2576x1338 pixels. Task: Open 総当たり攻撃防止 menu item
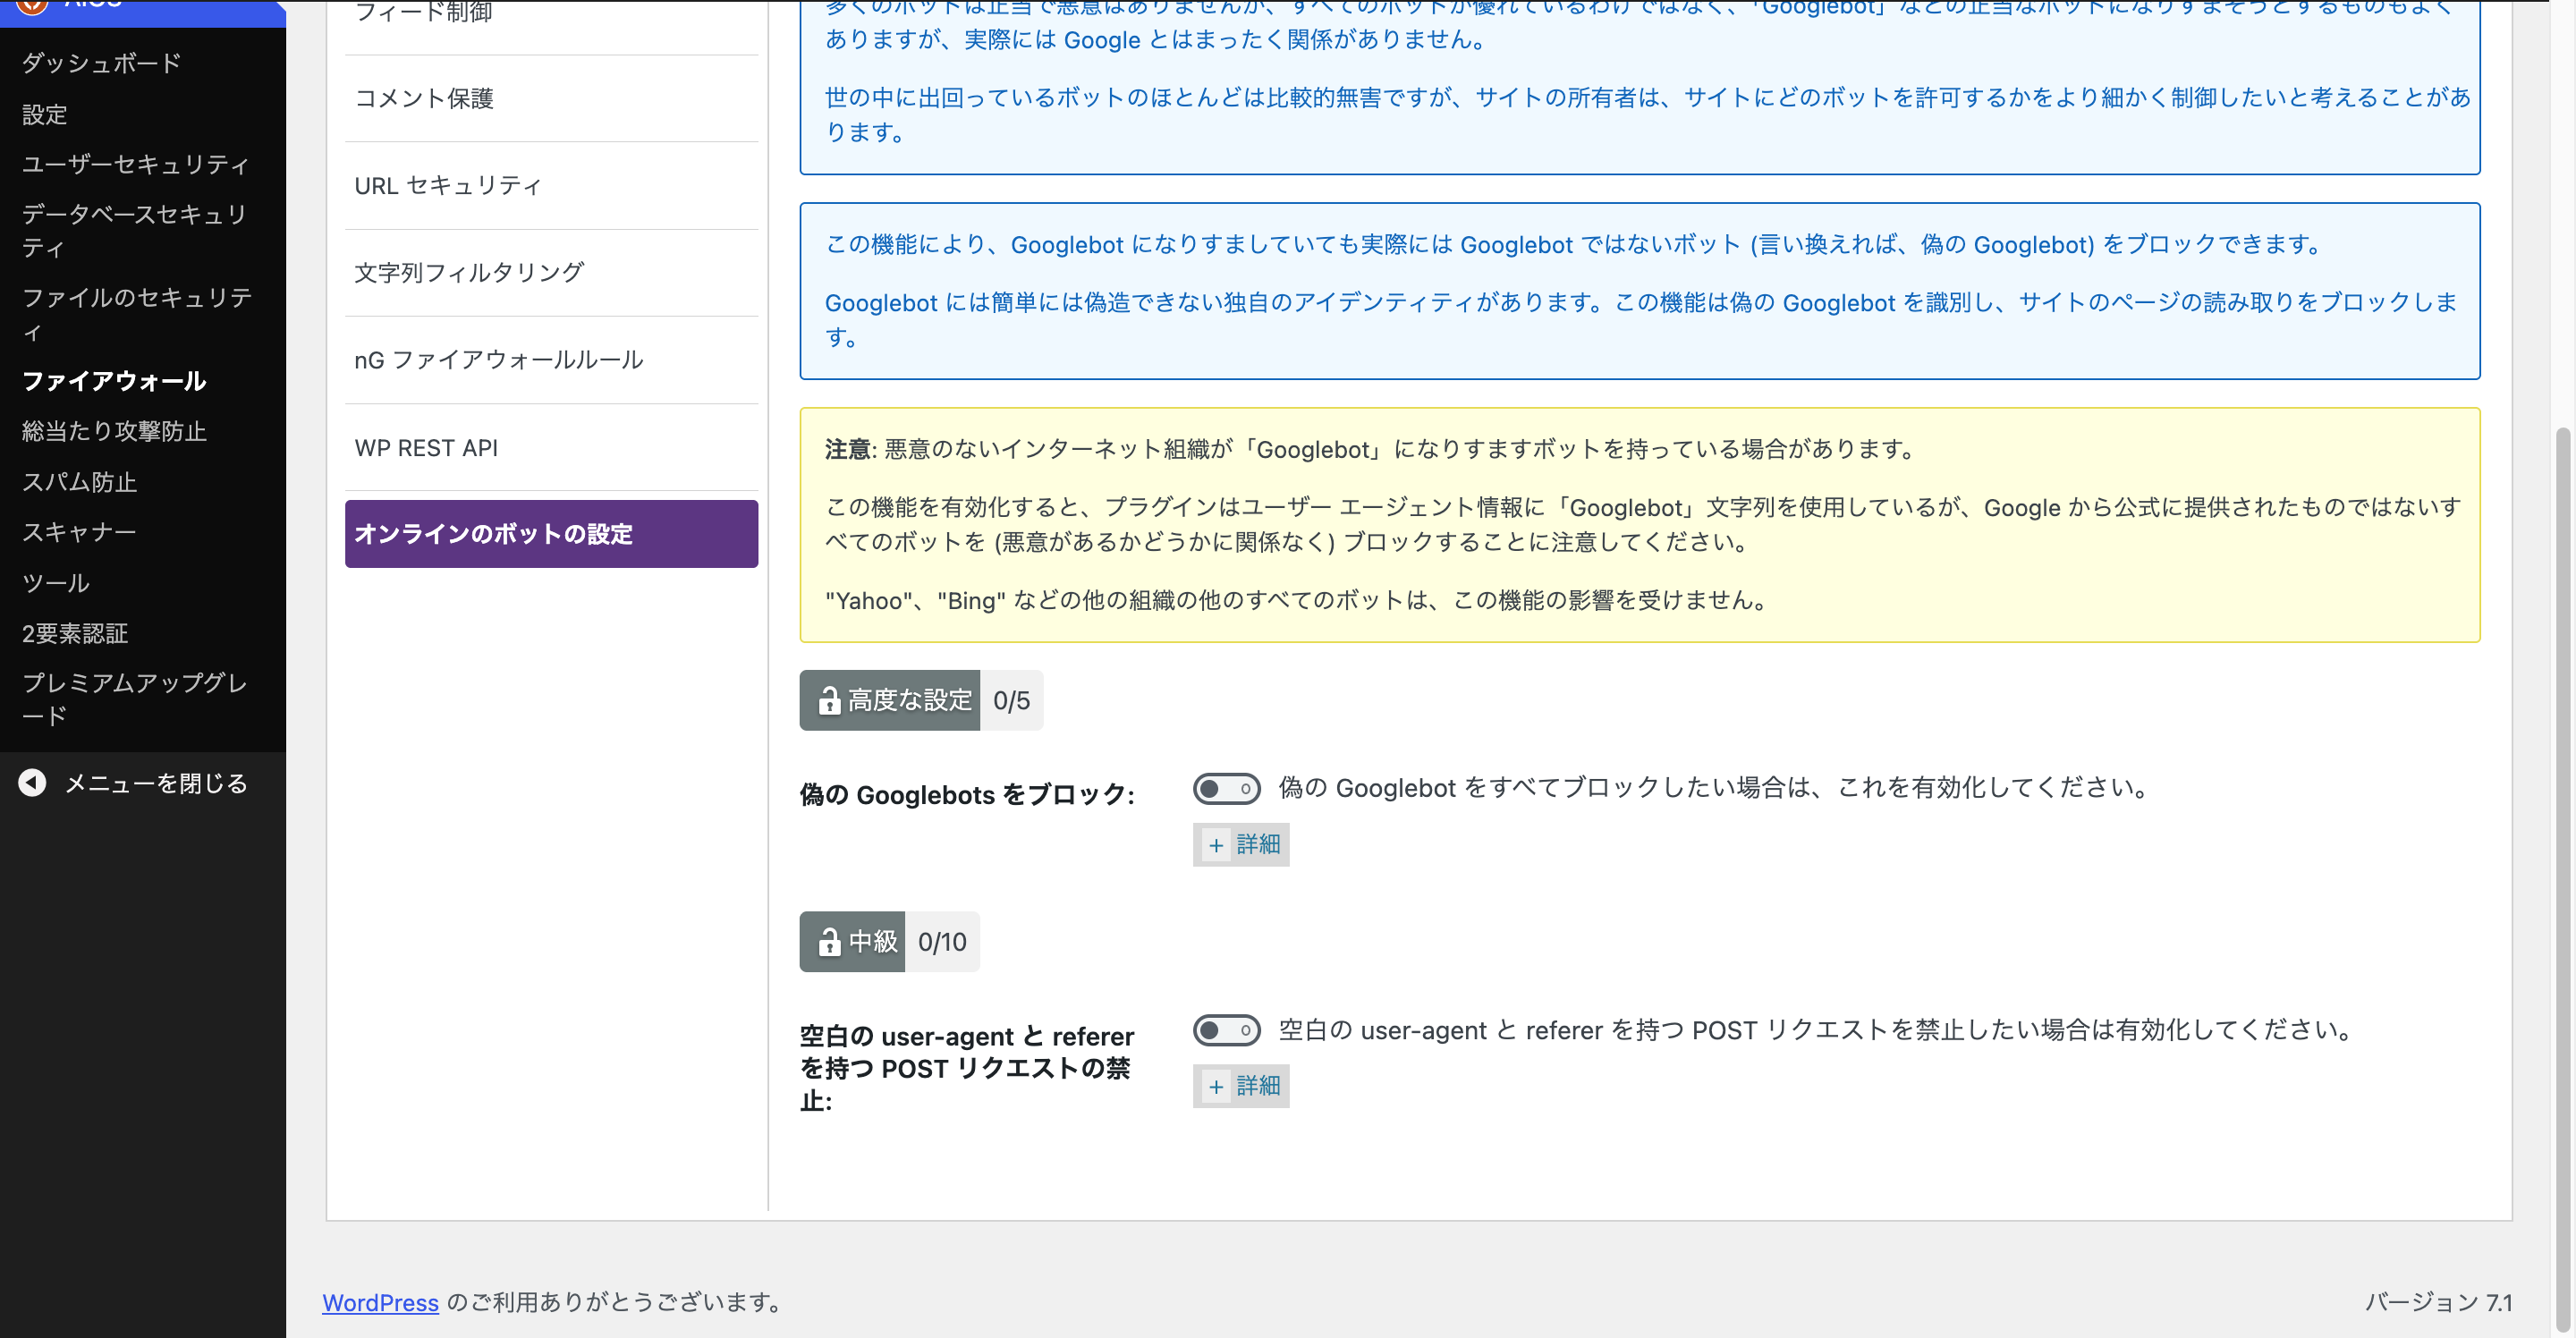[x=114, y=431]
